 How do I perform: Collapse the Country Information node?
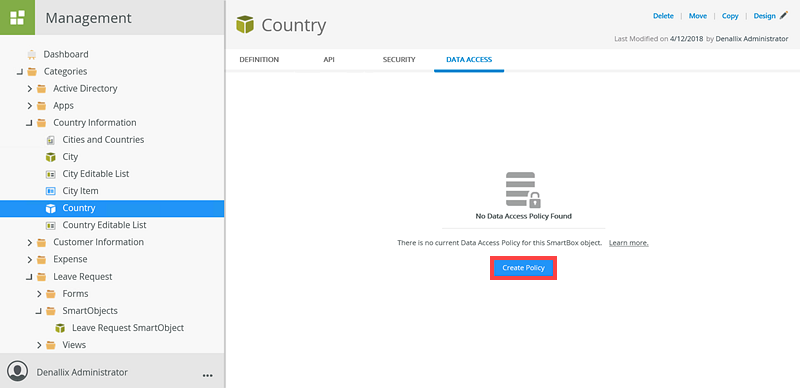tap(29, 123)
